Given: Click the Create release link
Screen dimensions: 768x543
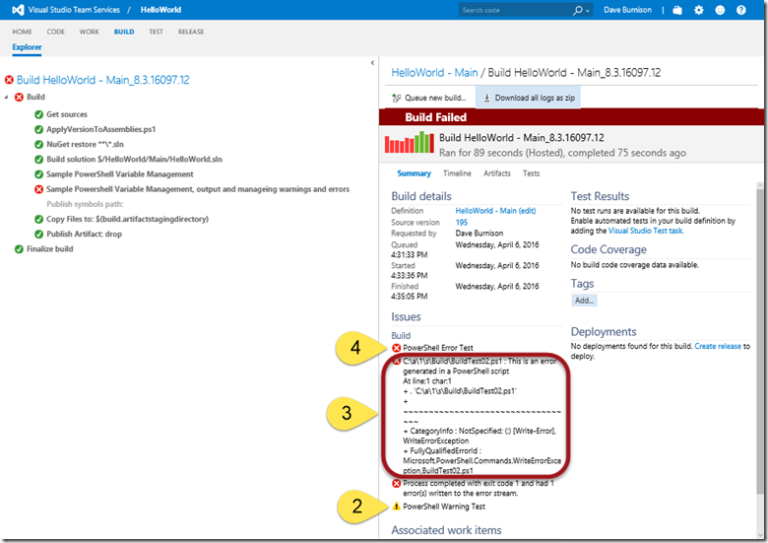Looking at the screenshot, I should [718, 347].
